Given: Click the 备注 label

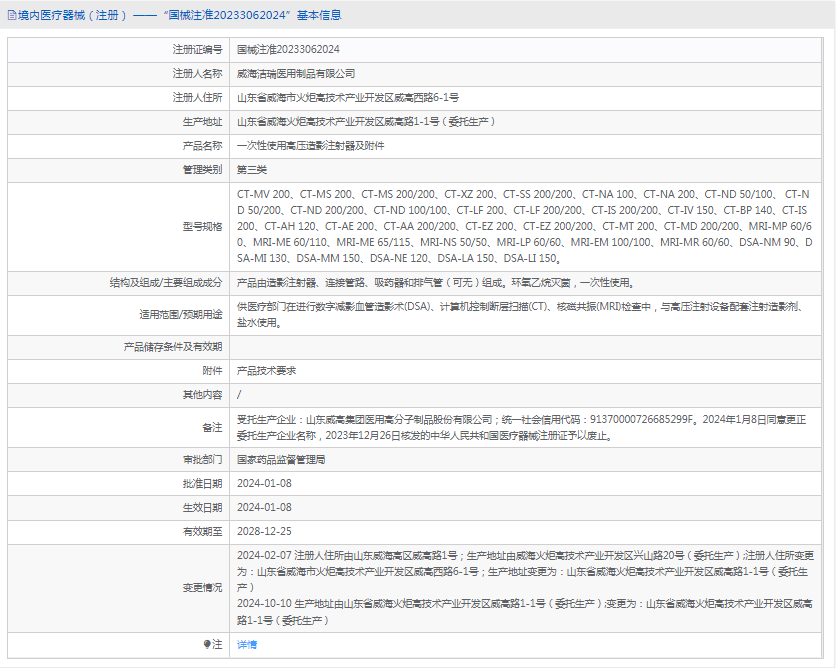Looking at the screenshot, I should click(x=212, y=428).
